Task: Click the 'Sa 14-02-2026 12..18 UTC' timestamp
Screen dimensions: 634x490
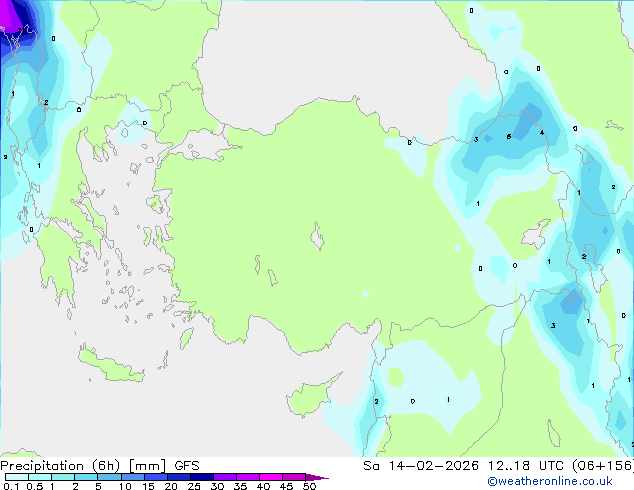Action: click(x=465, y=466)
